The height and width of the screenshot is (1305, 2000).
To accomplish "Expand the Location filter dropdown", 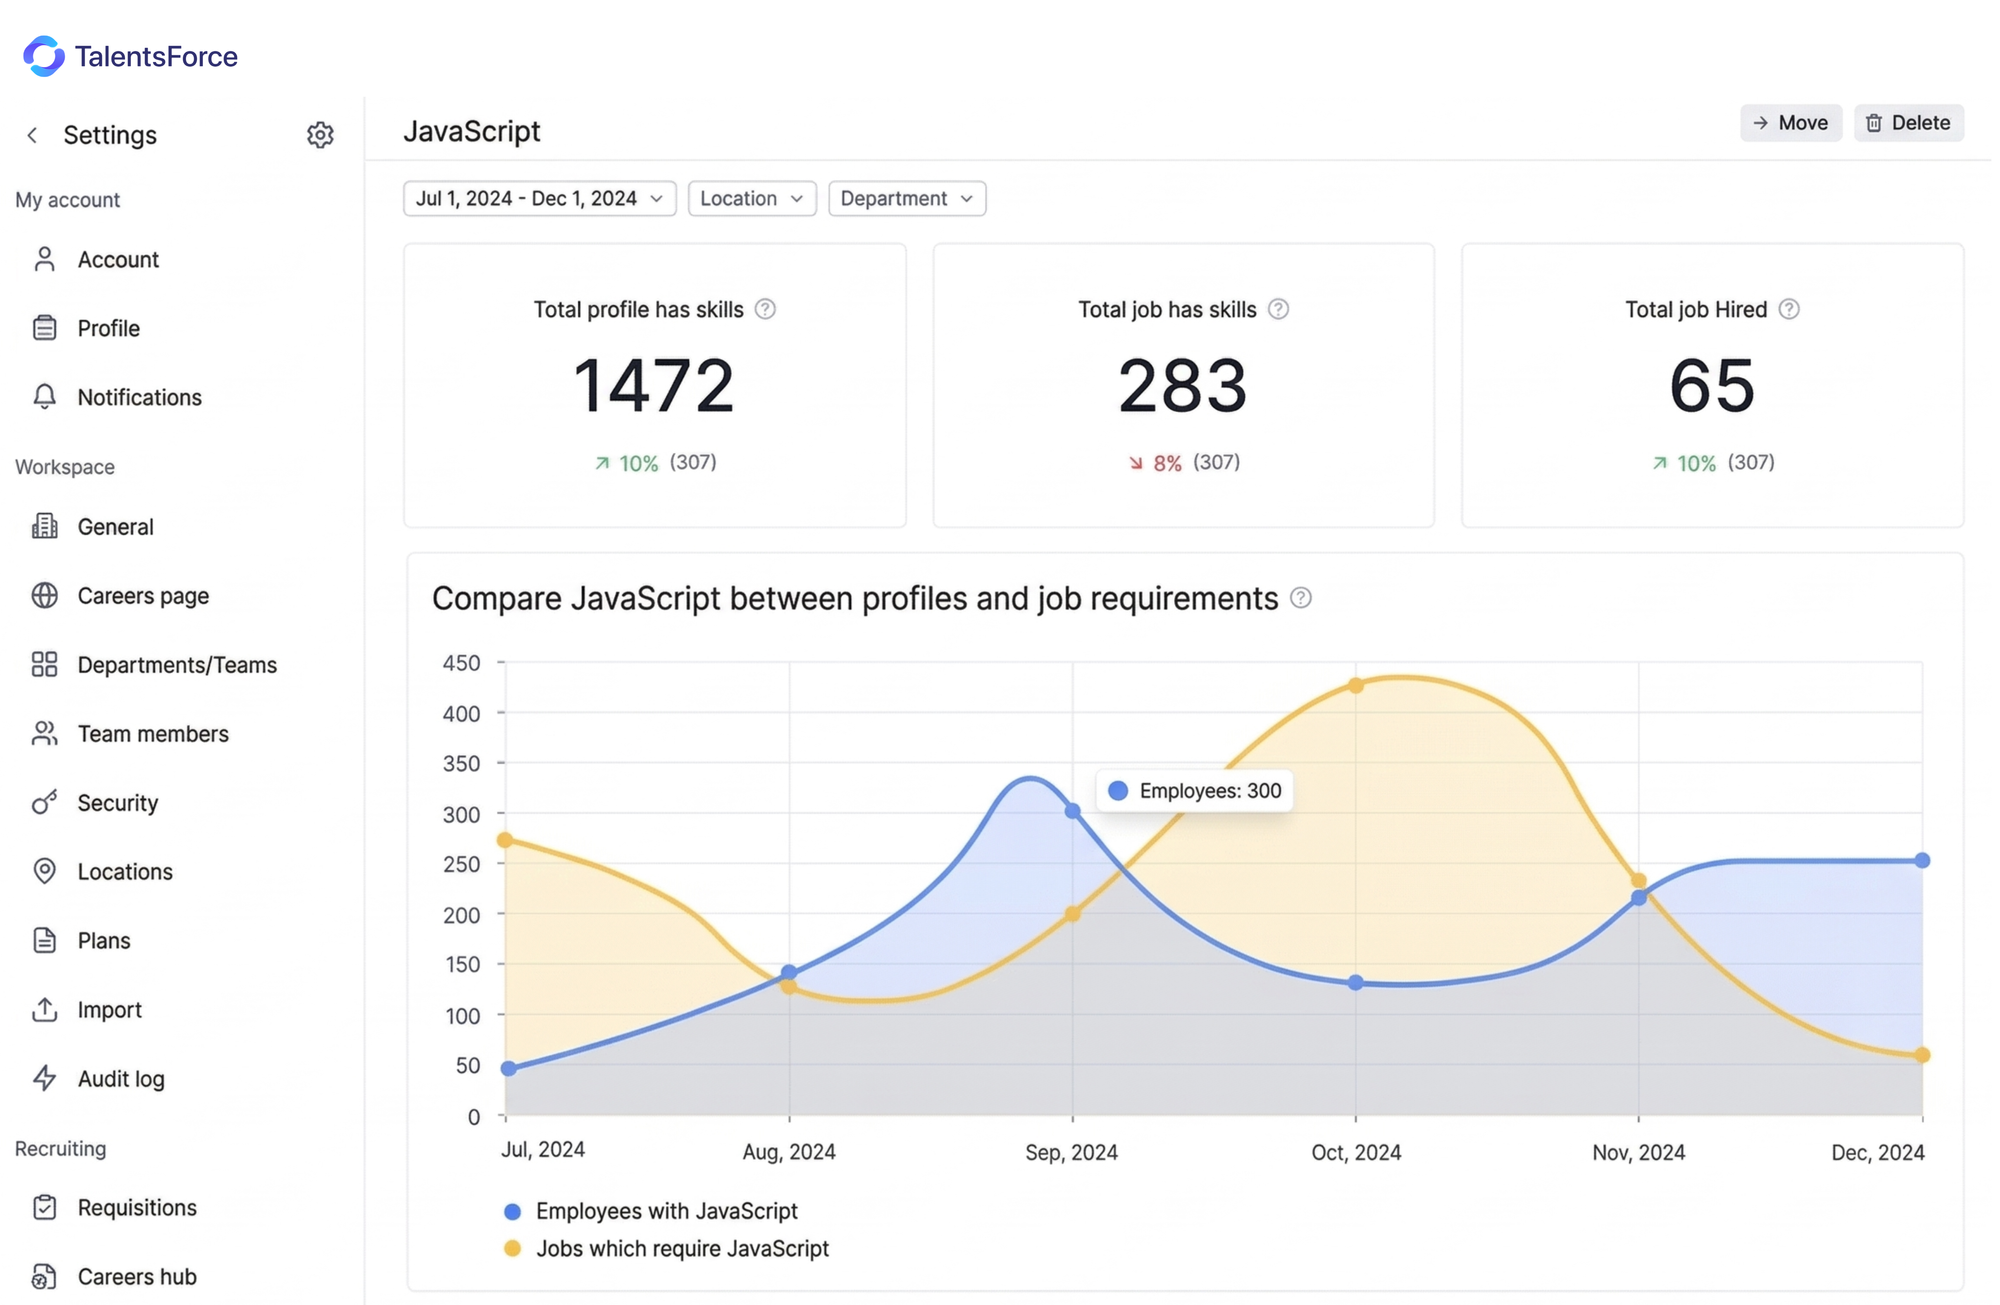I will tap(752, 198).
